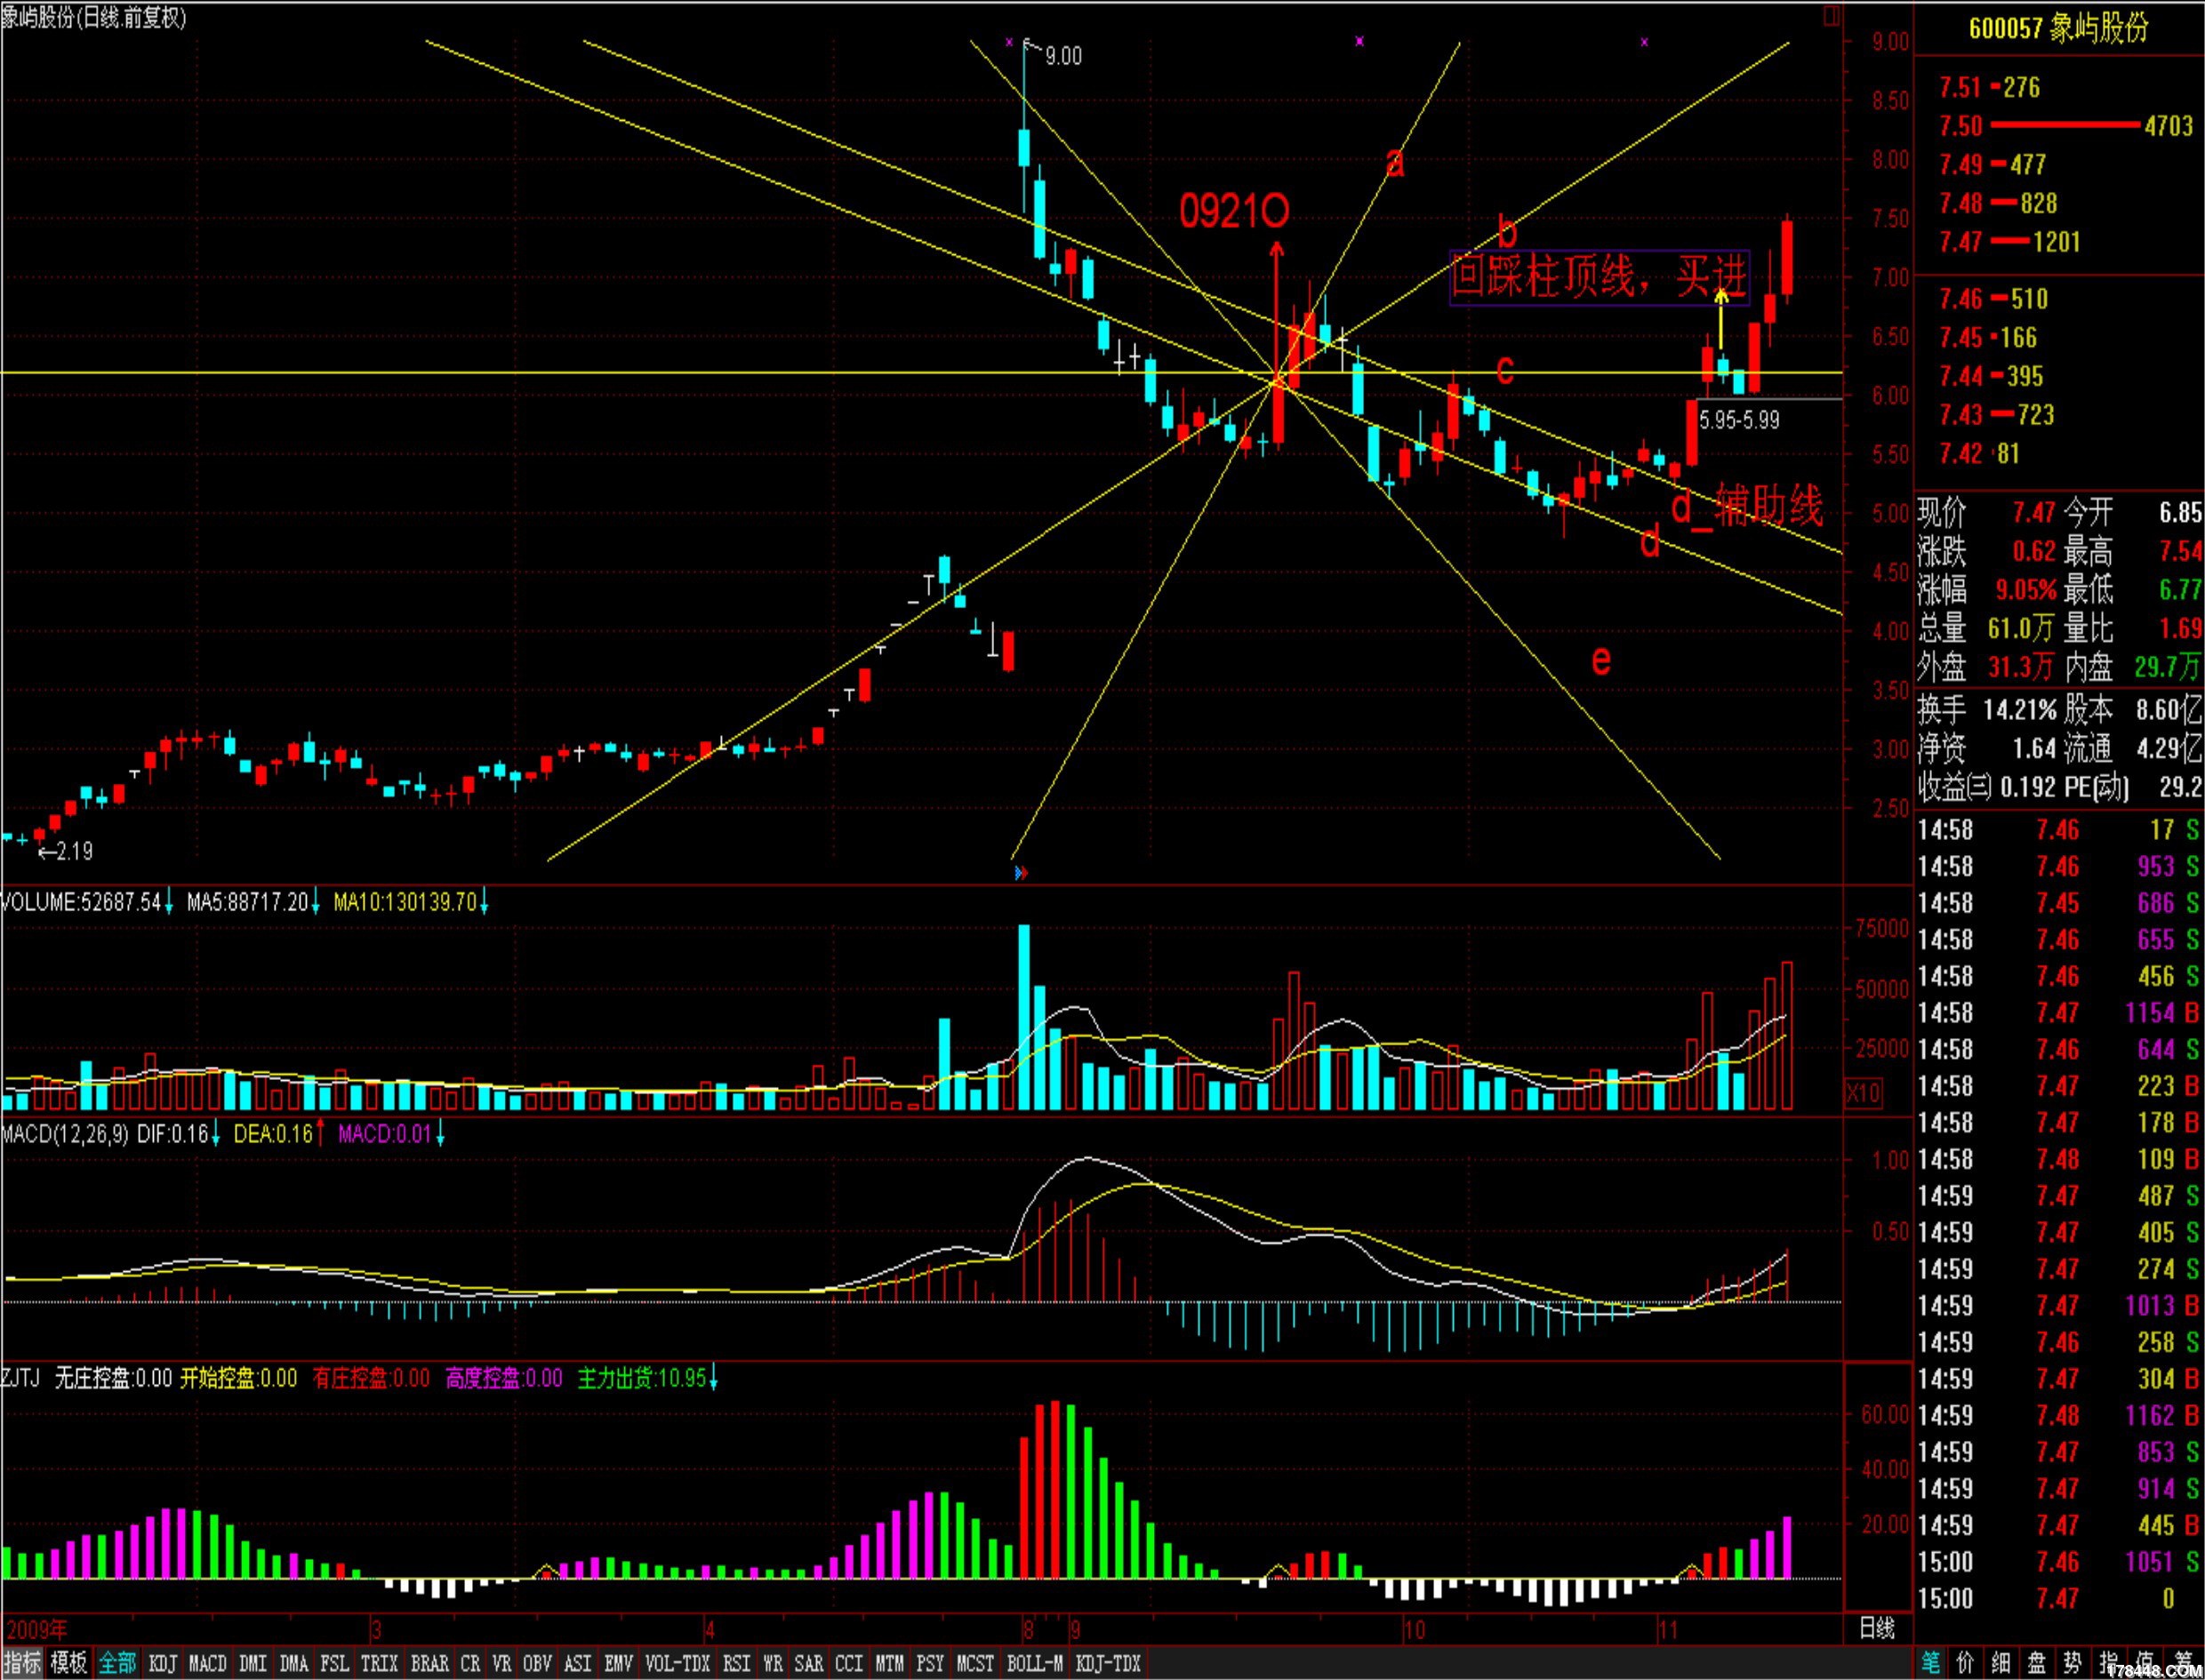2205x1680 pixels.
Task: Click the 换手 14.21% turnover value
Action: pyautogui.click(x=2020, y=710)
